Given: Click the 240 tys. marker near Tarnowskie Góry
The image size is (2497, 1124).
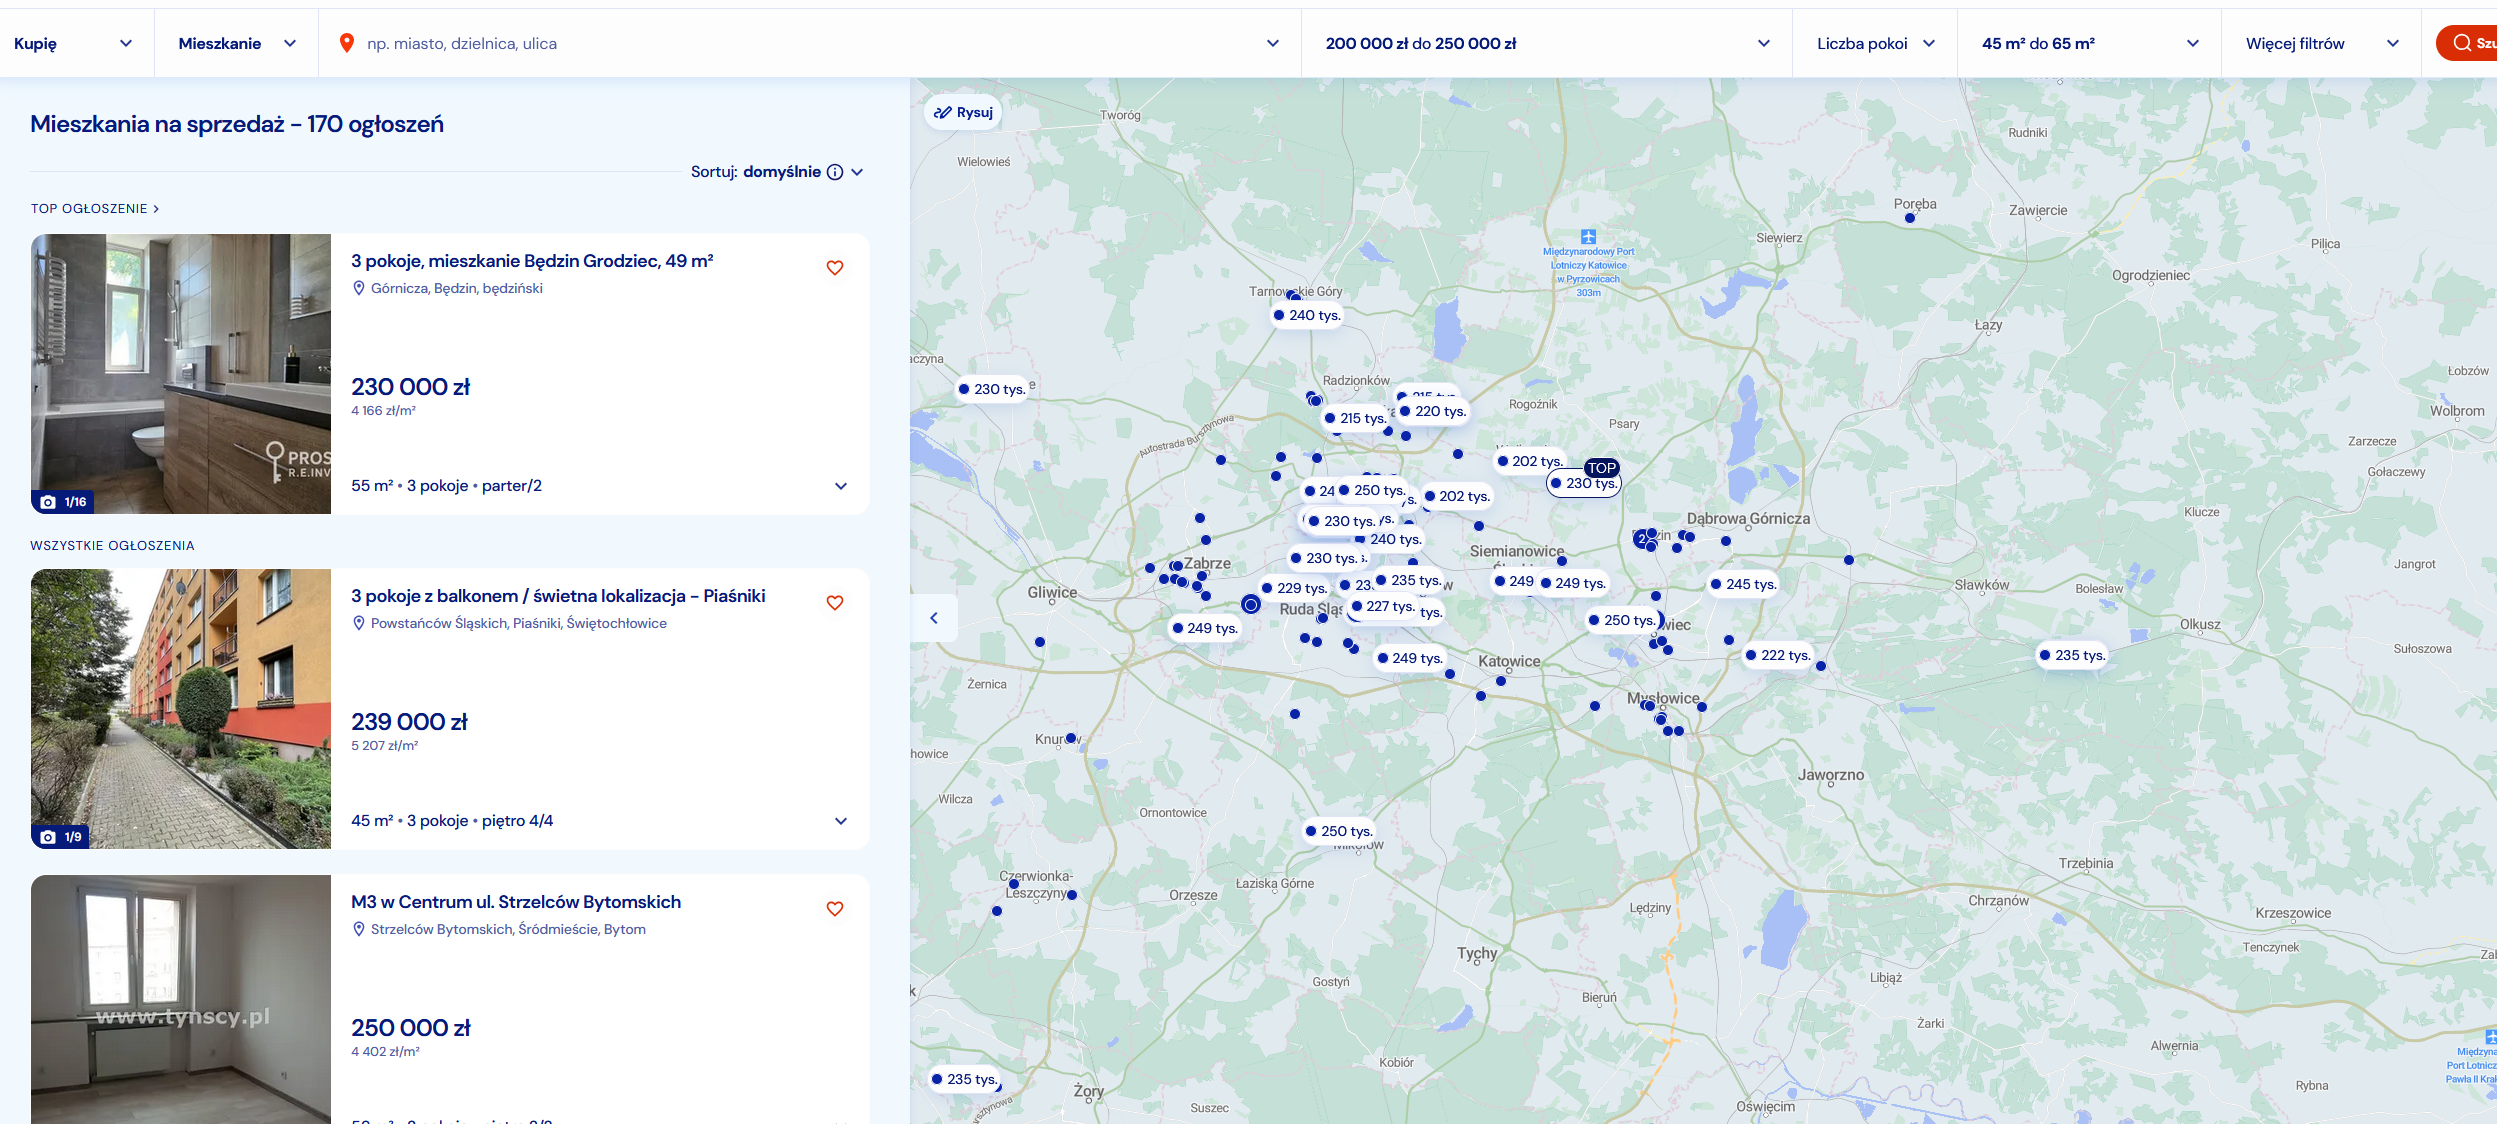Looking at the screenshot, I should coord(1308,315).
